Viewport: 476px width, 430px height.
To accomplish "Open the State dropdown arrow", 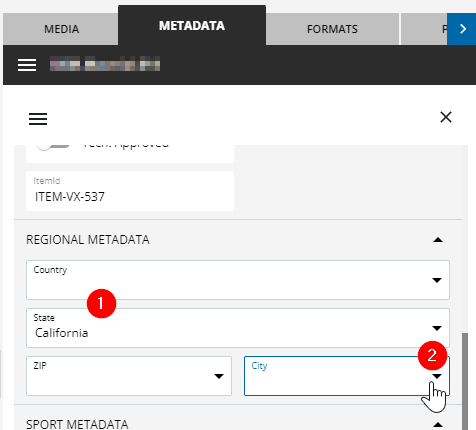I will (437, 328).
